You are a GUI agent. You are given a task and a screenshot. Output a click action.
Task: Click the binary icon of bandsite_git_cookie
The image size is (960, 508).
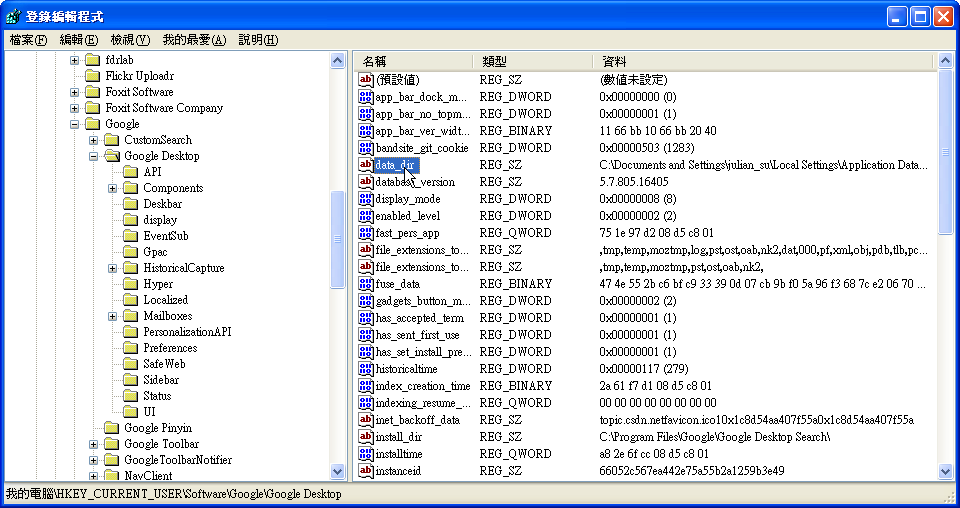(x=366, y=148)
